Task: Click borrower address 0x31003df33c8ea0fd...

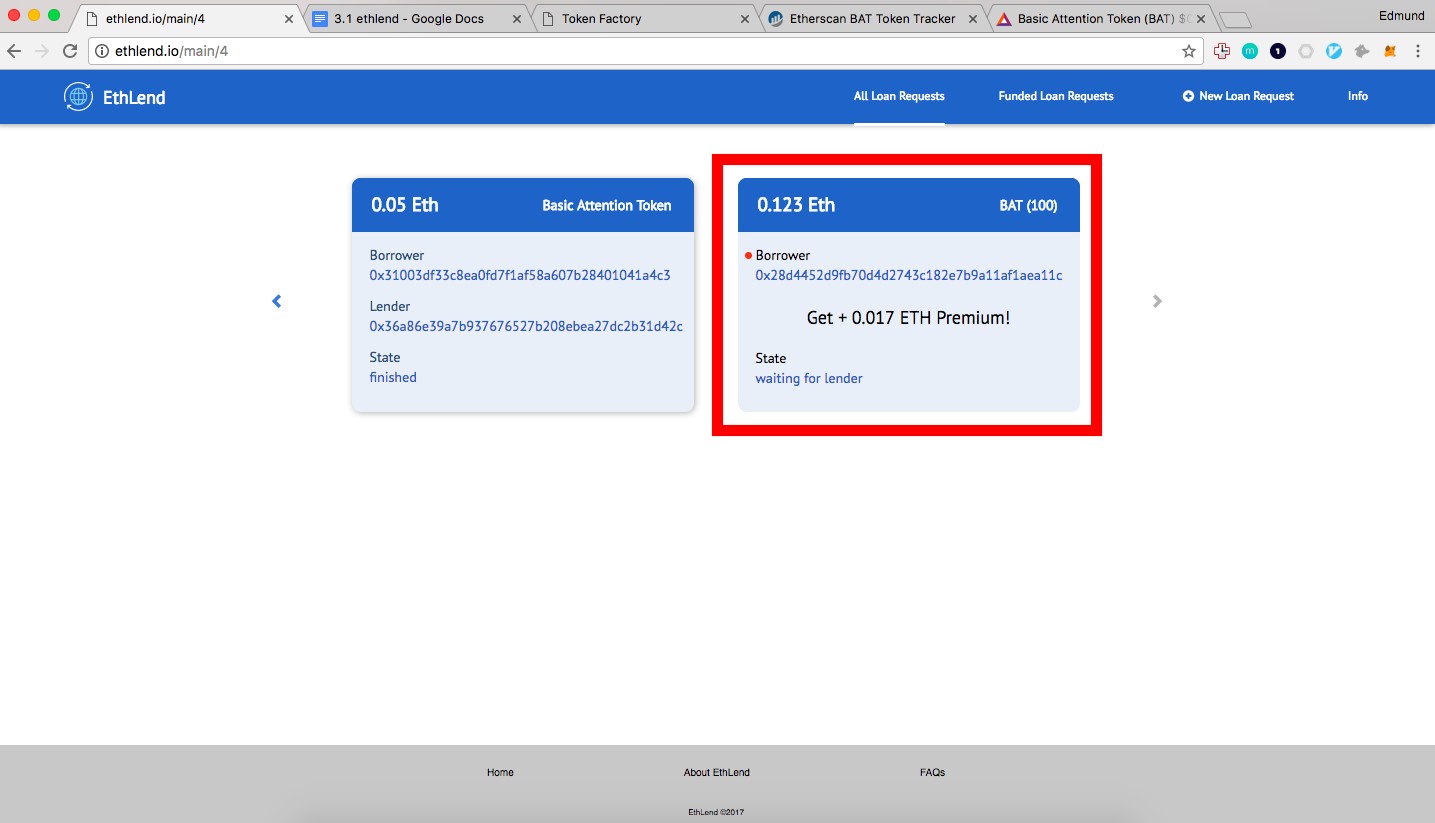Action: point(520,275)
